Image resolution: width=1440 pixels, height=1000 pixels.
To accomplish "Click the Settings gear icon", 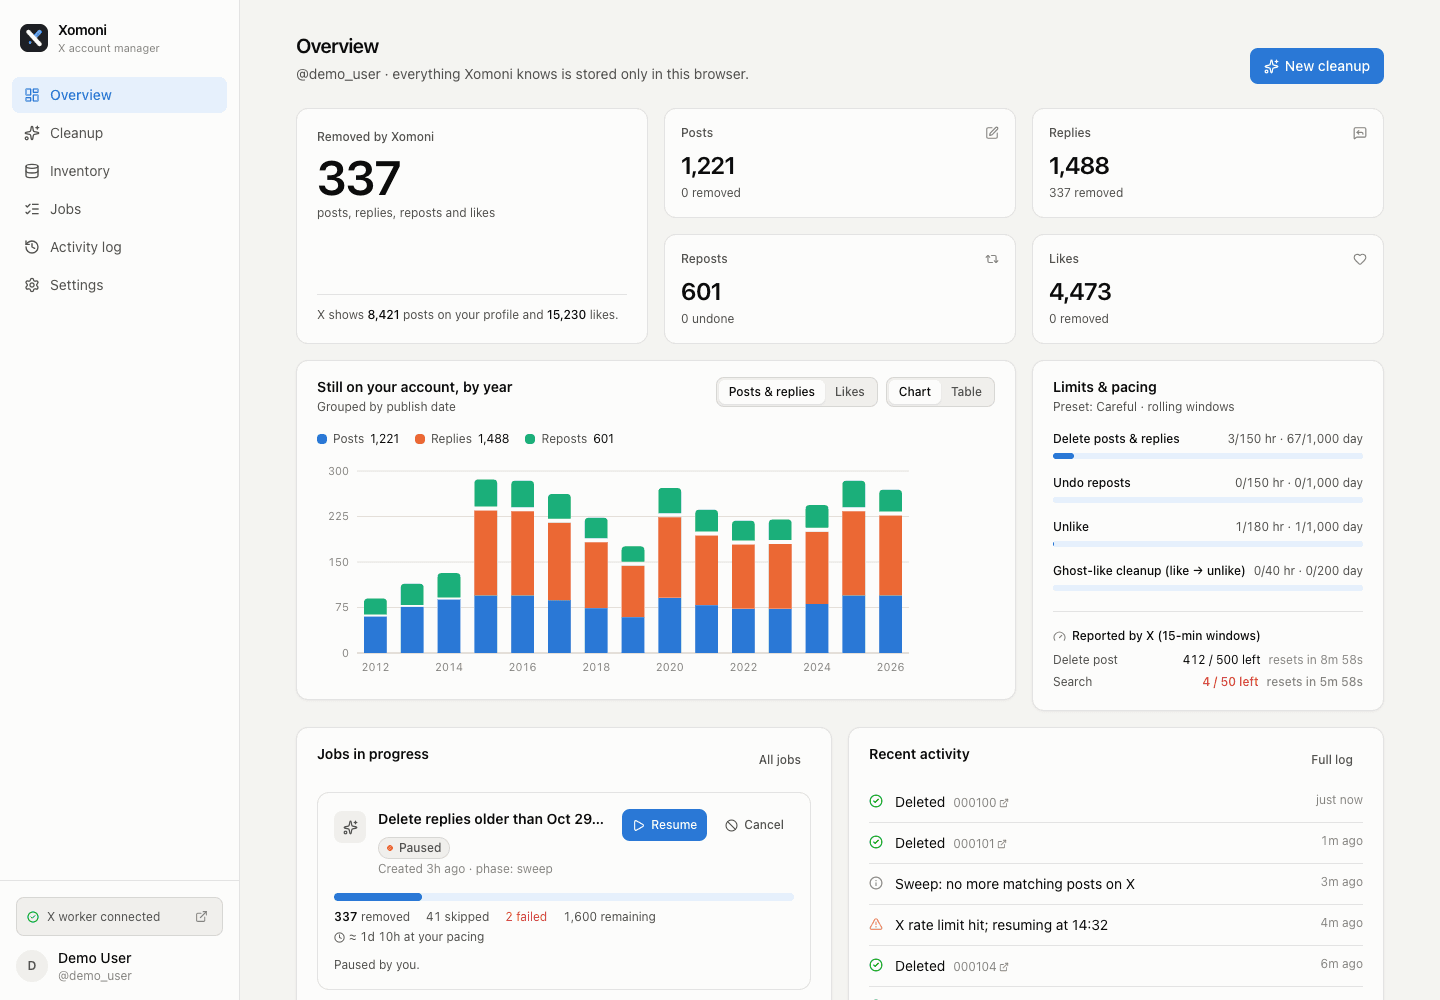I will pyautogui.click(x=32, y=285).
